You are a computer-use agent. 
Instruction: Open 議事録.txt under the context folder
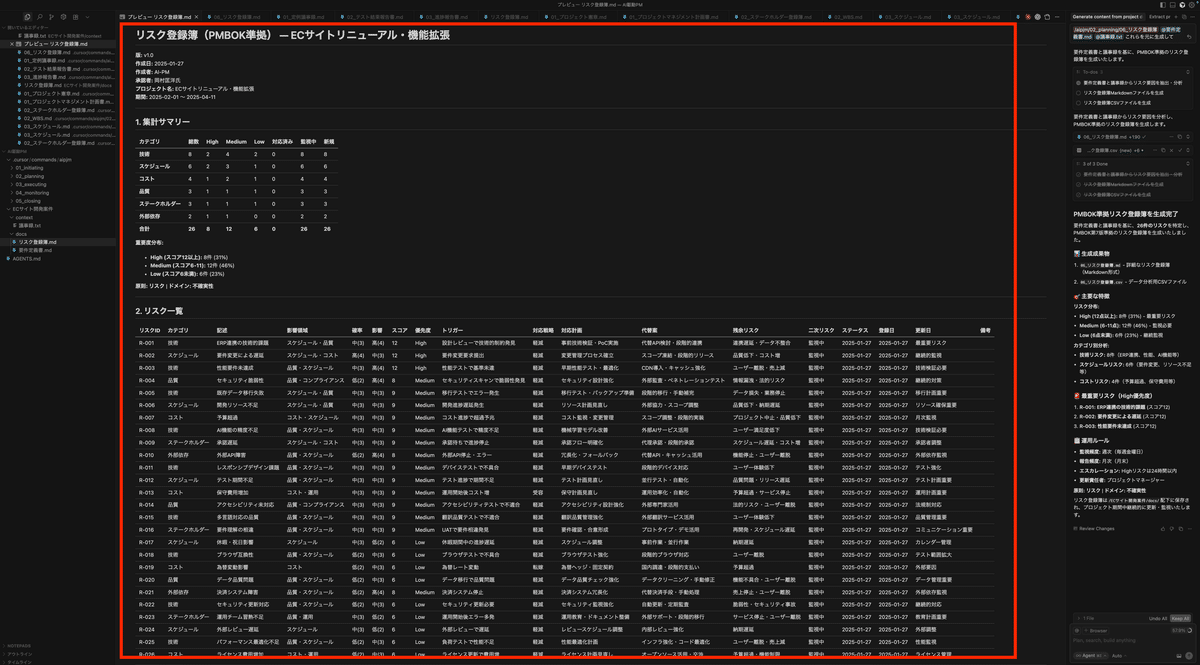click(60, 226)
